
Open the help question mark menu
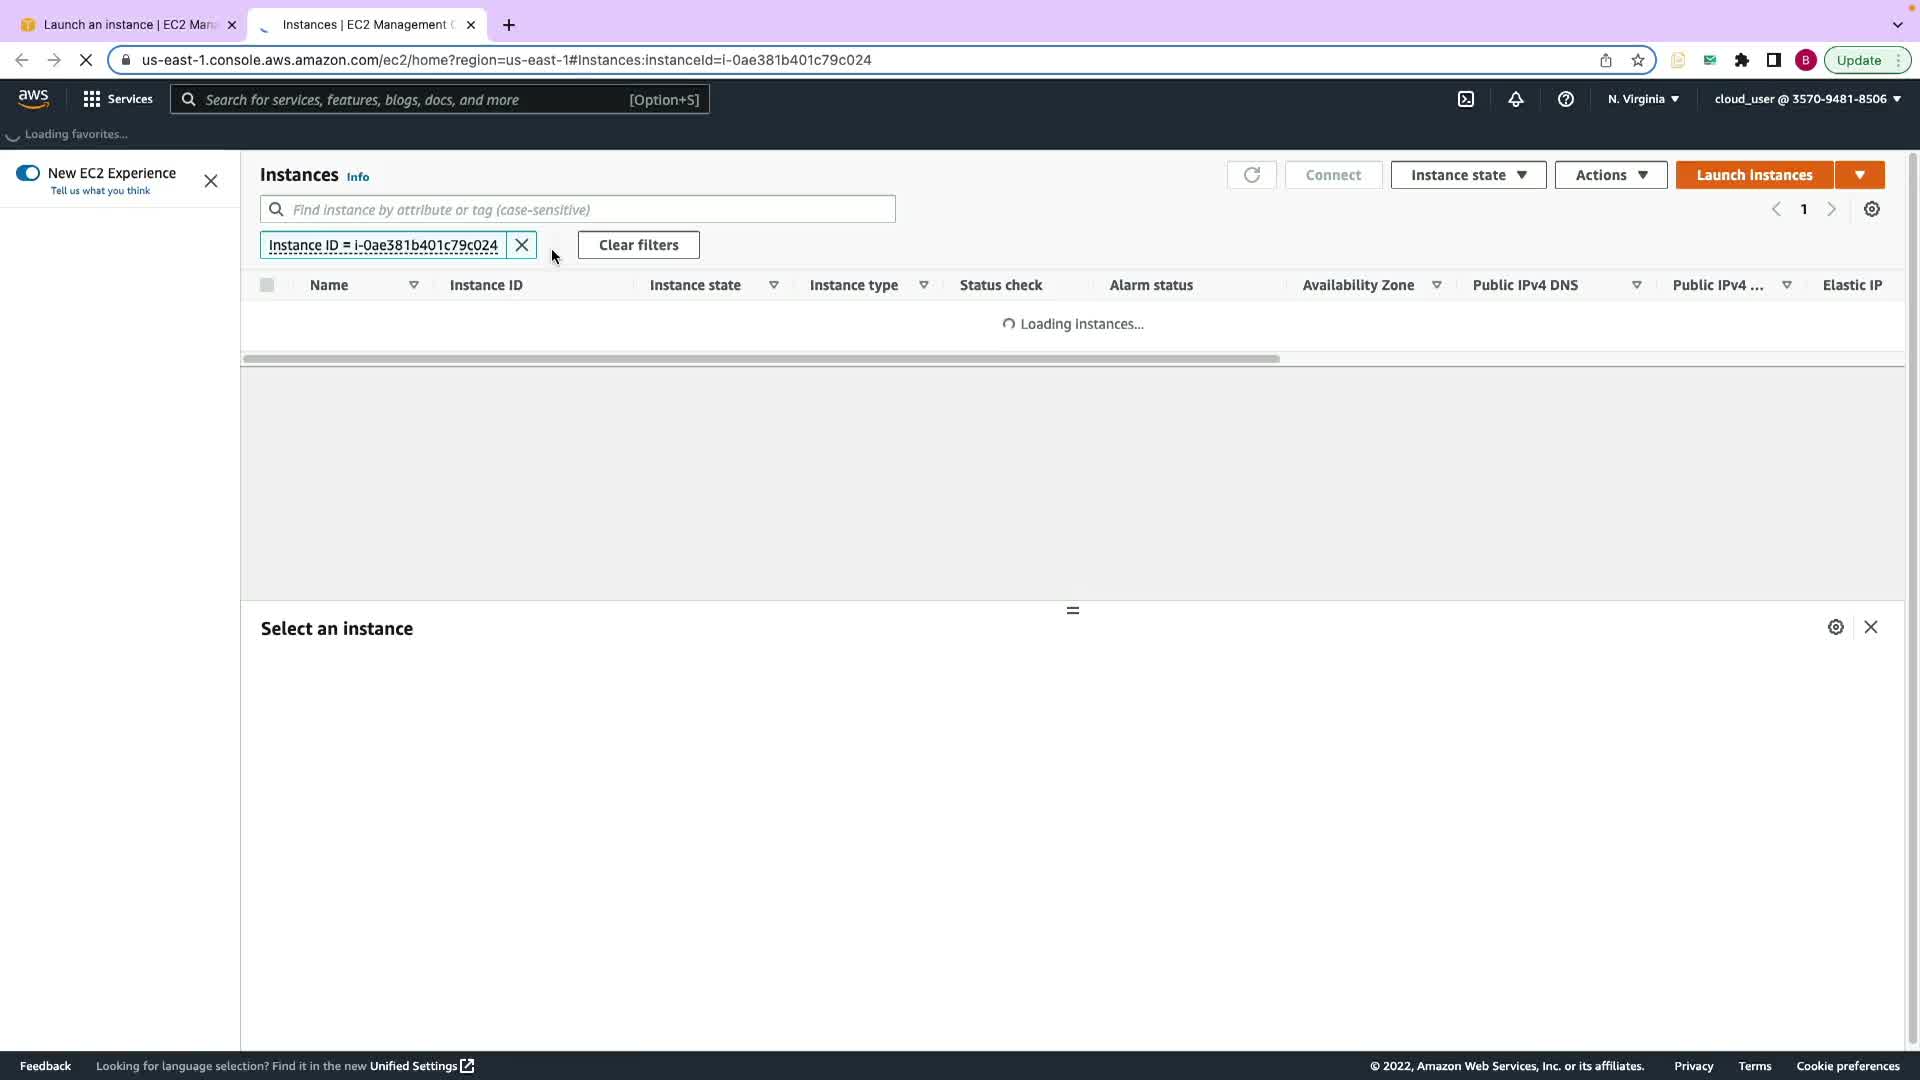coord(1566,99)
